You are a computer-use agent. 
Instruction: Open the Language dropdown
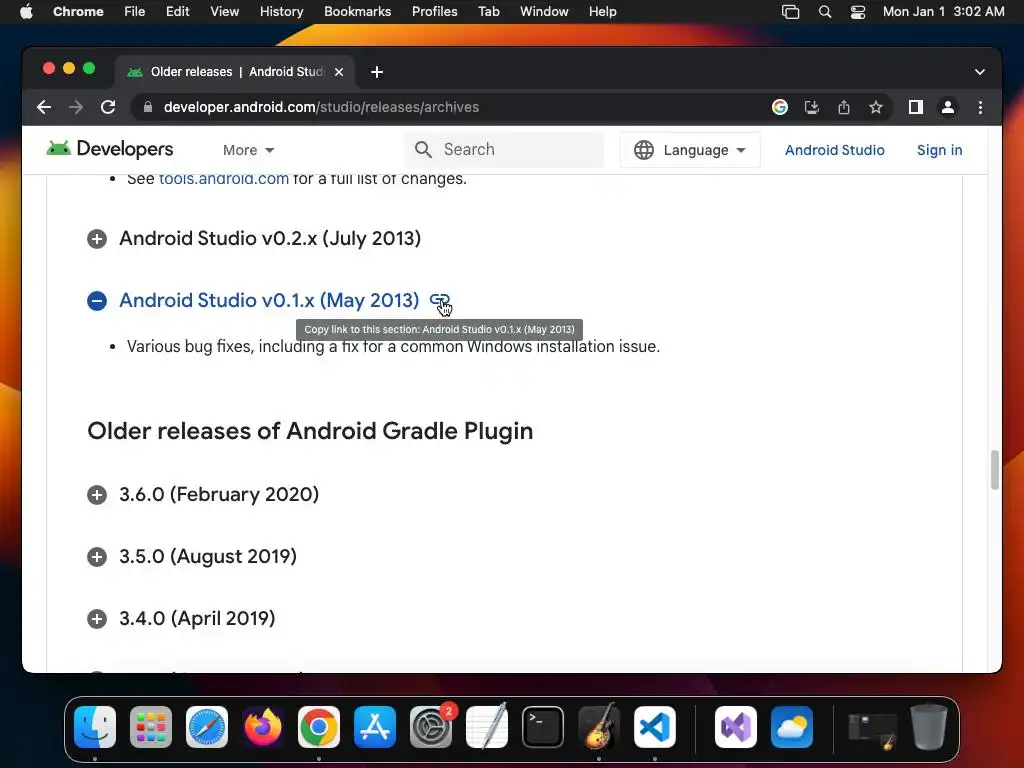point(690,150)
